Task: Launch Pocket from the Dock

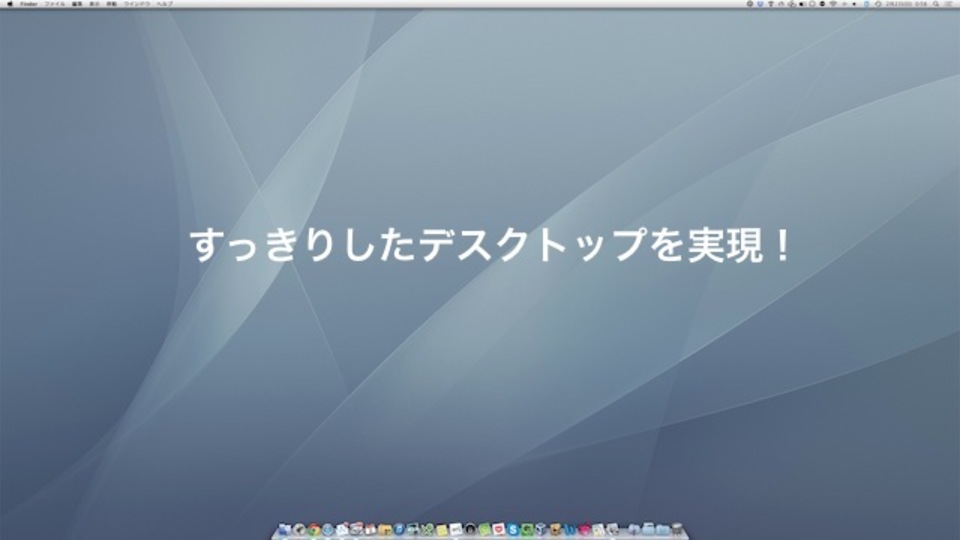Action: coord(498,529)
